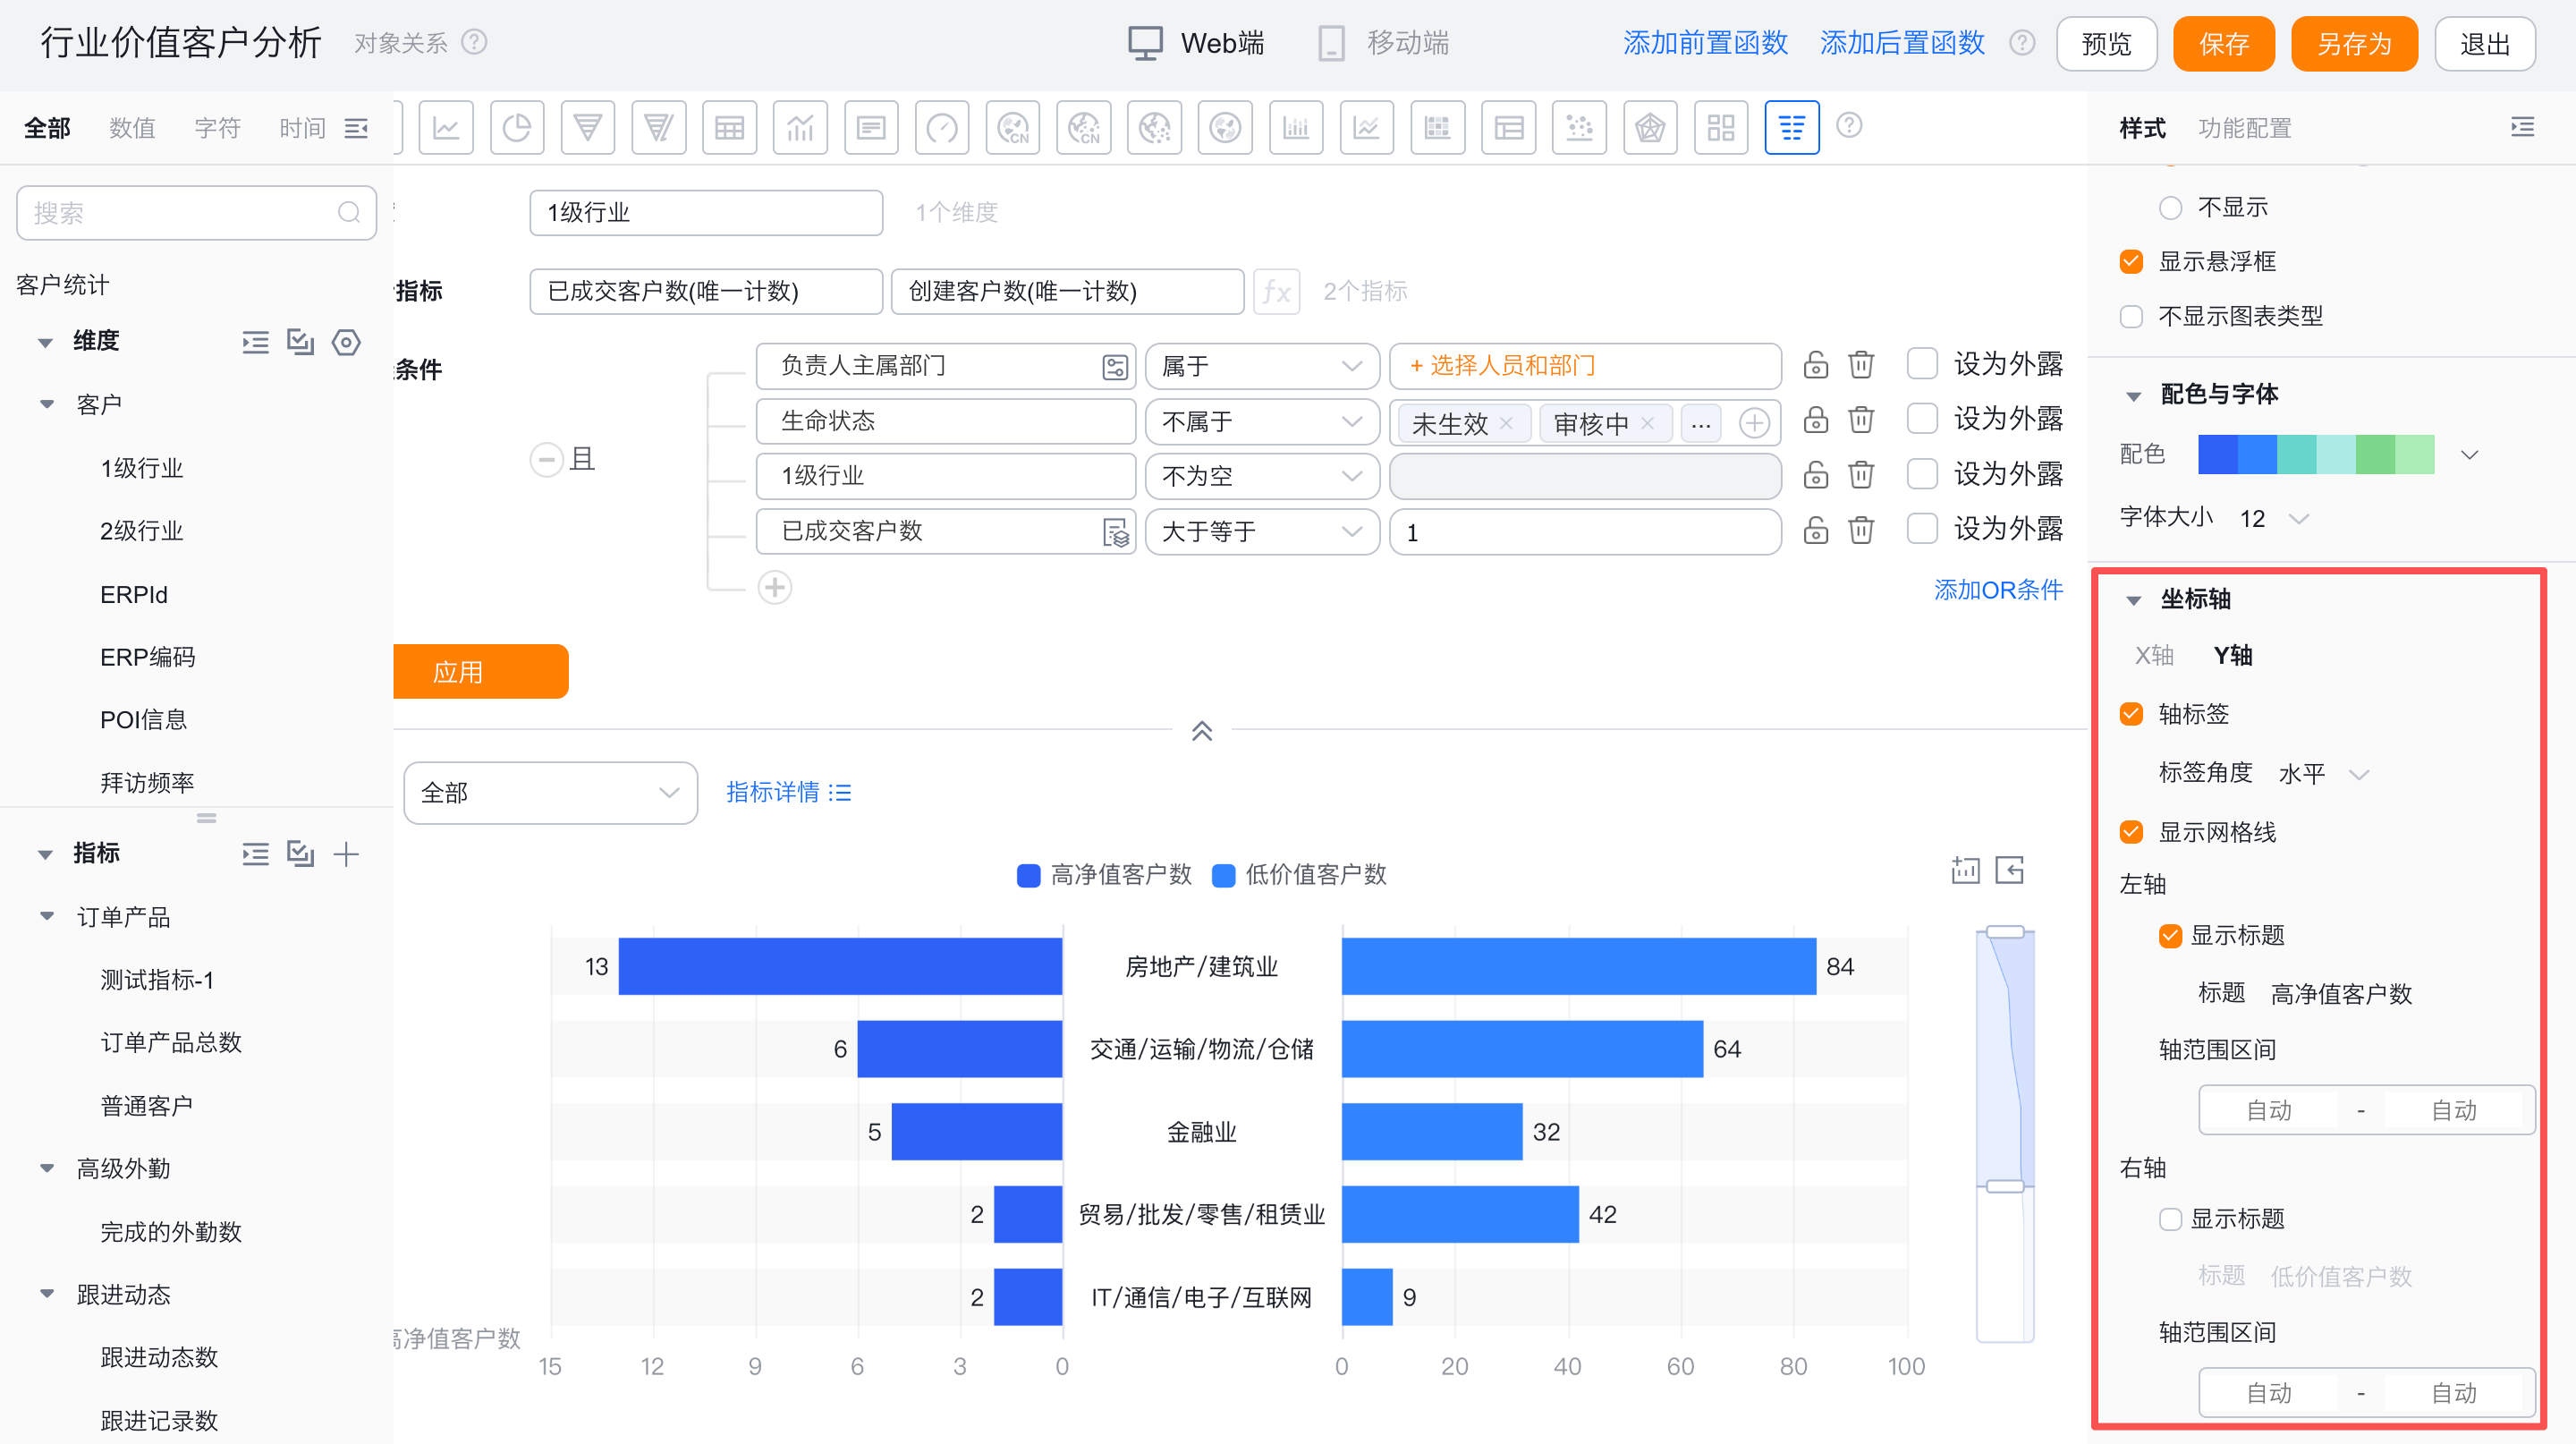
Task: Open the 全部 filter dropdown
Action: [x=550, y=793]
